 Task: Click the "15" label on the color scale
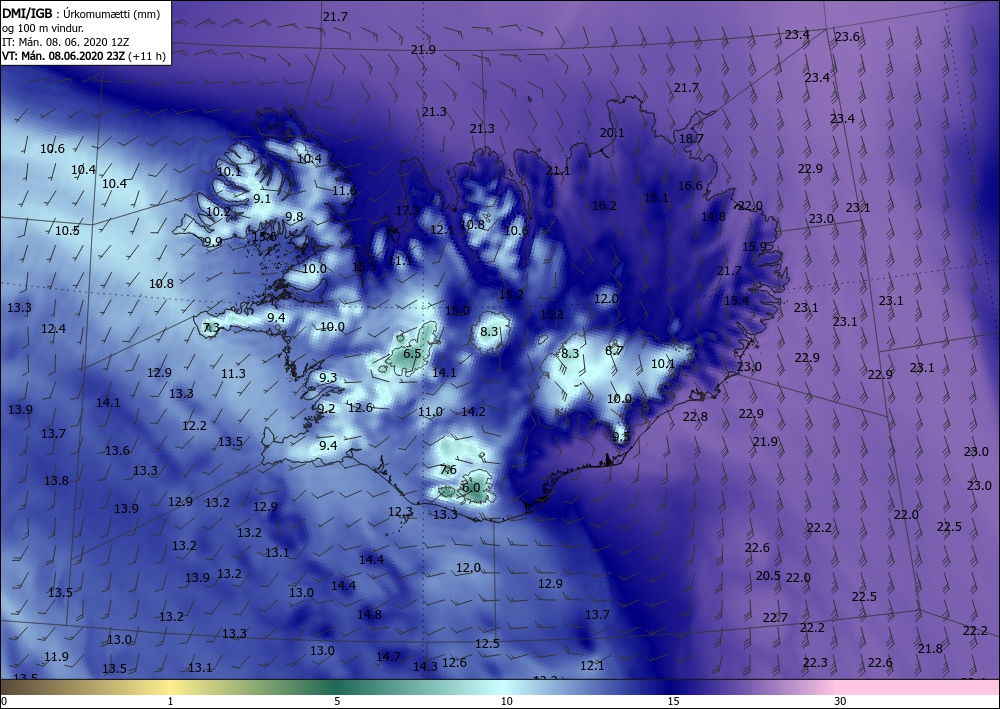point(673,701)
